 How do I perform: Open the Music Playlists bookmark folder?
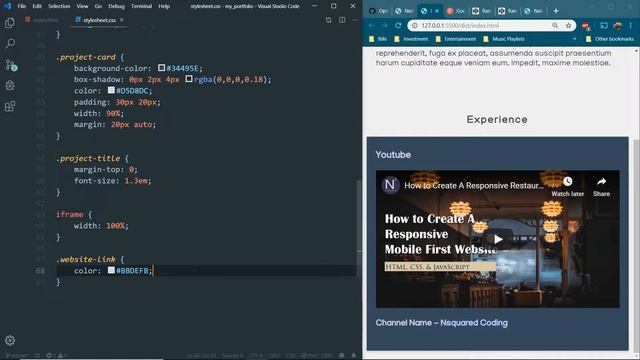(504, 39)
